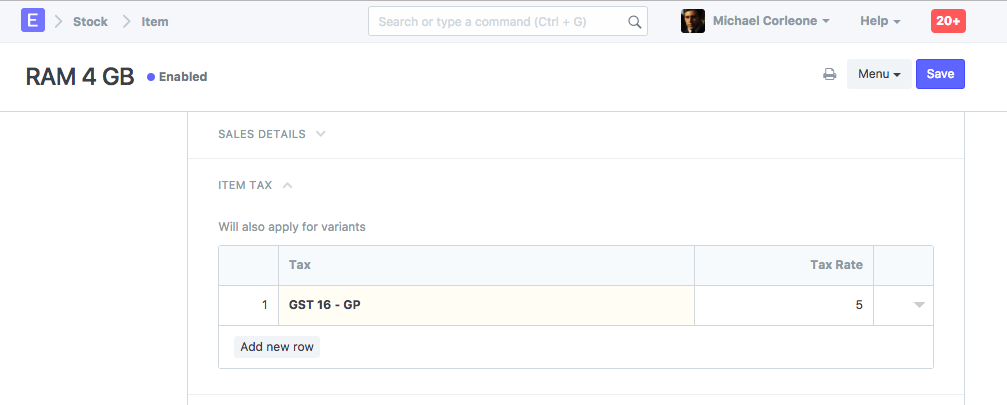Open the Michael Corleone user menu
1007x405 pixels.
pos(770,21)
